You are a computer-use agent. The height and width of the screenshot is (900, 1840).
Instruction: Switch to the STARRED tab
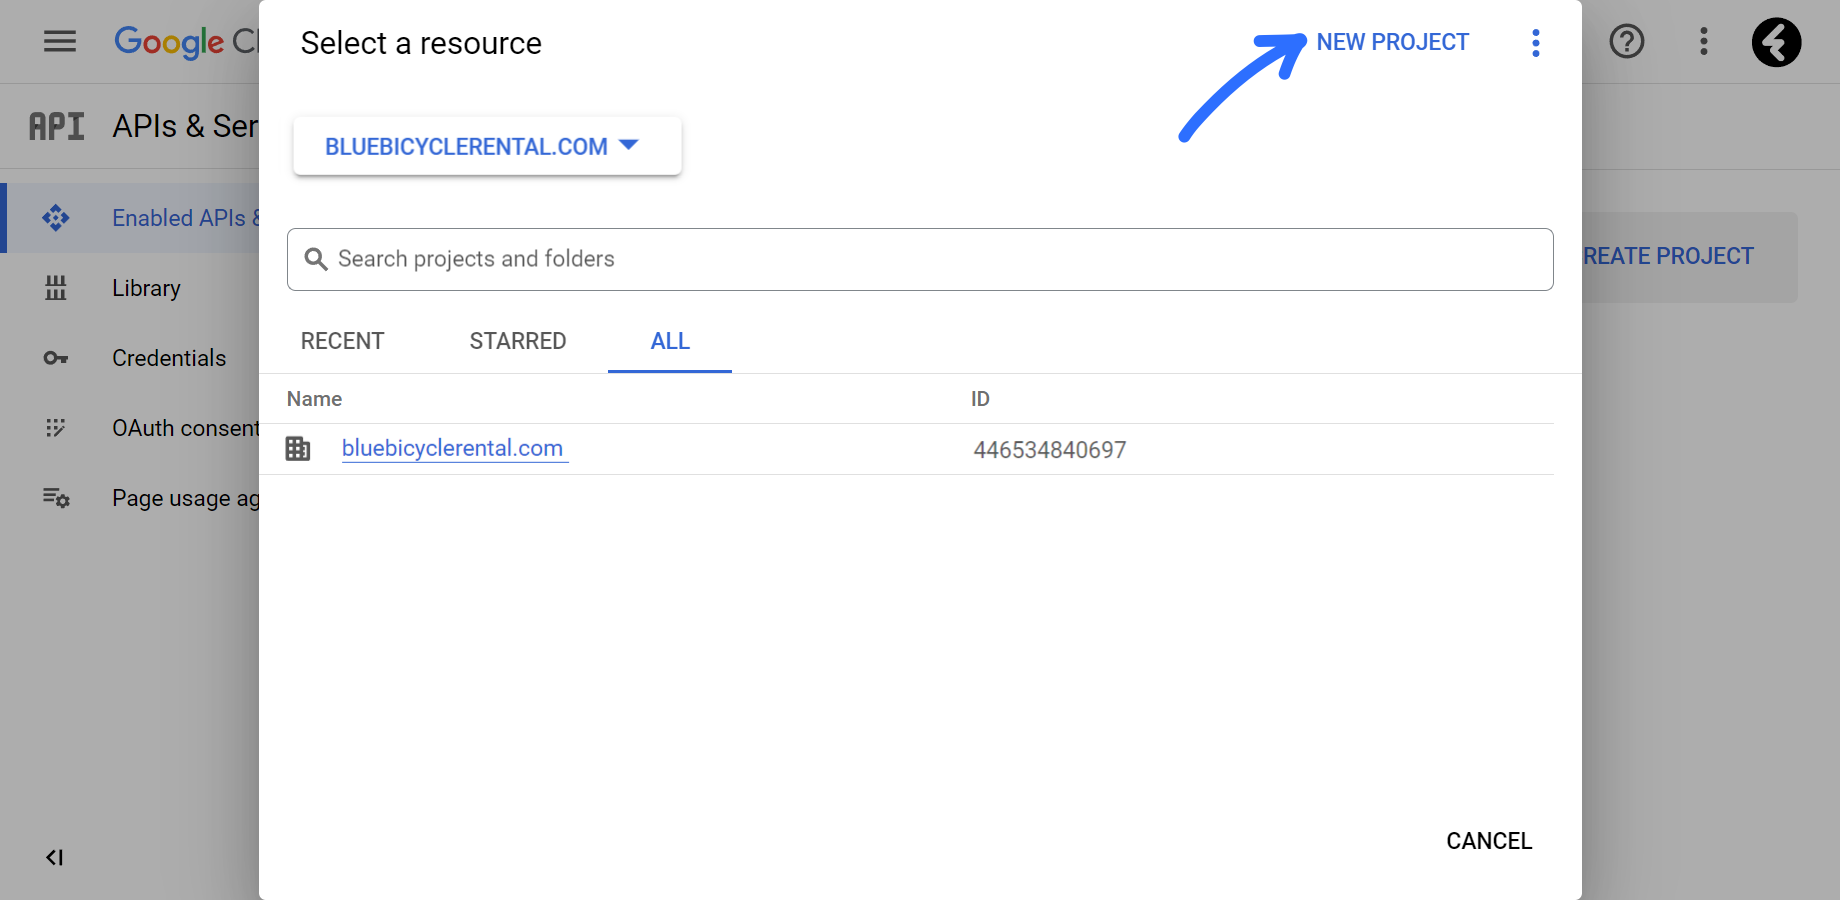click(x=518, y=341)
